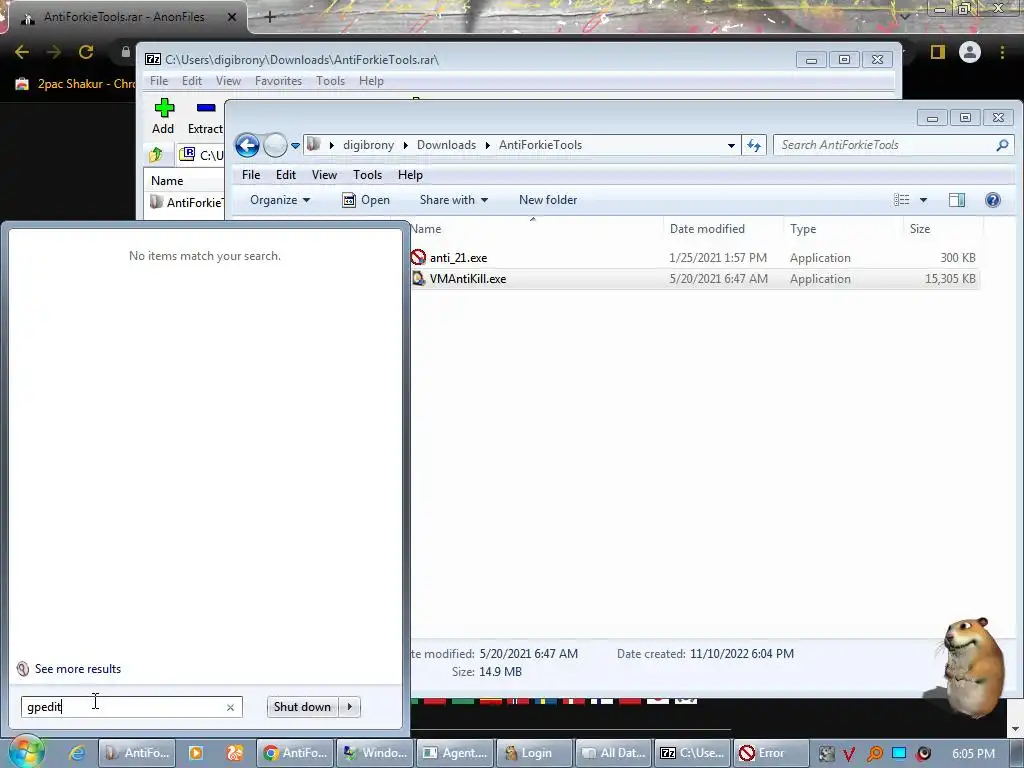The height and width of the screenshot is (768, 1024).
Task: Open the Explorer Help menu
Action: click(x=410, y=175)
